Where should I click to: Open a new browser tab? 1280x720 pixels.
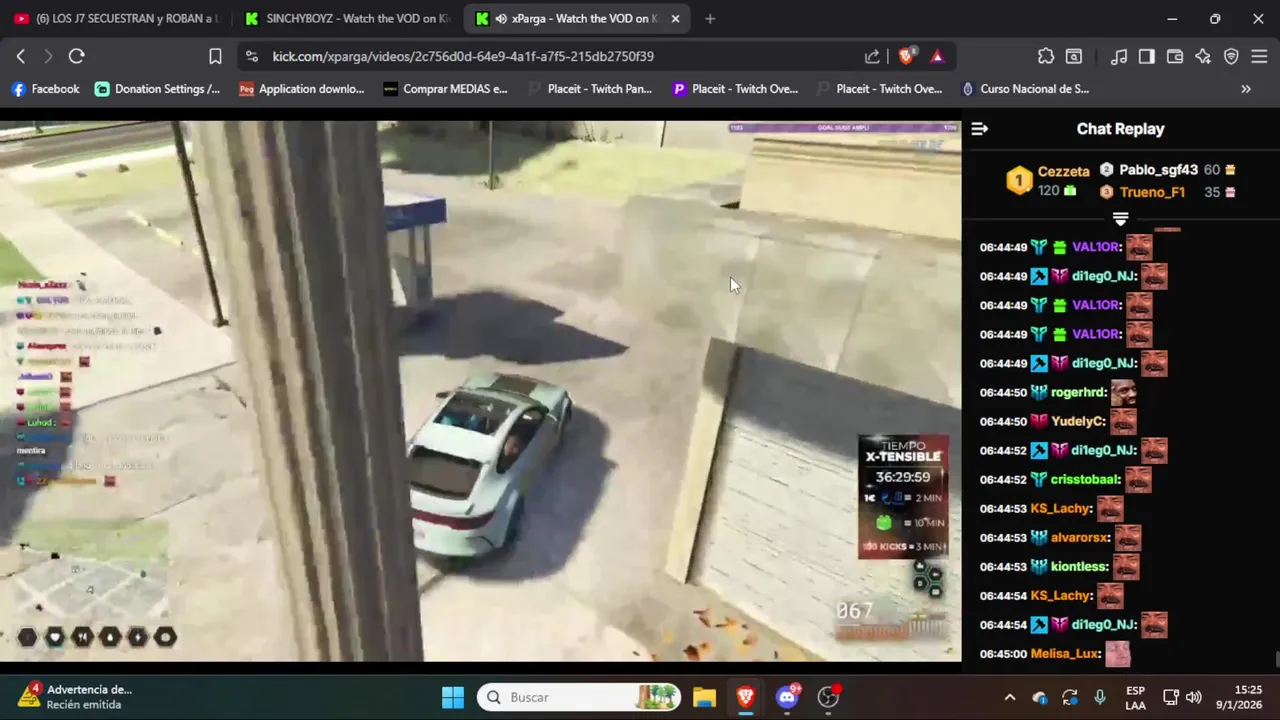tap(710, 19)
